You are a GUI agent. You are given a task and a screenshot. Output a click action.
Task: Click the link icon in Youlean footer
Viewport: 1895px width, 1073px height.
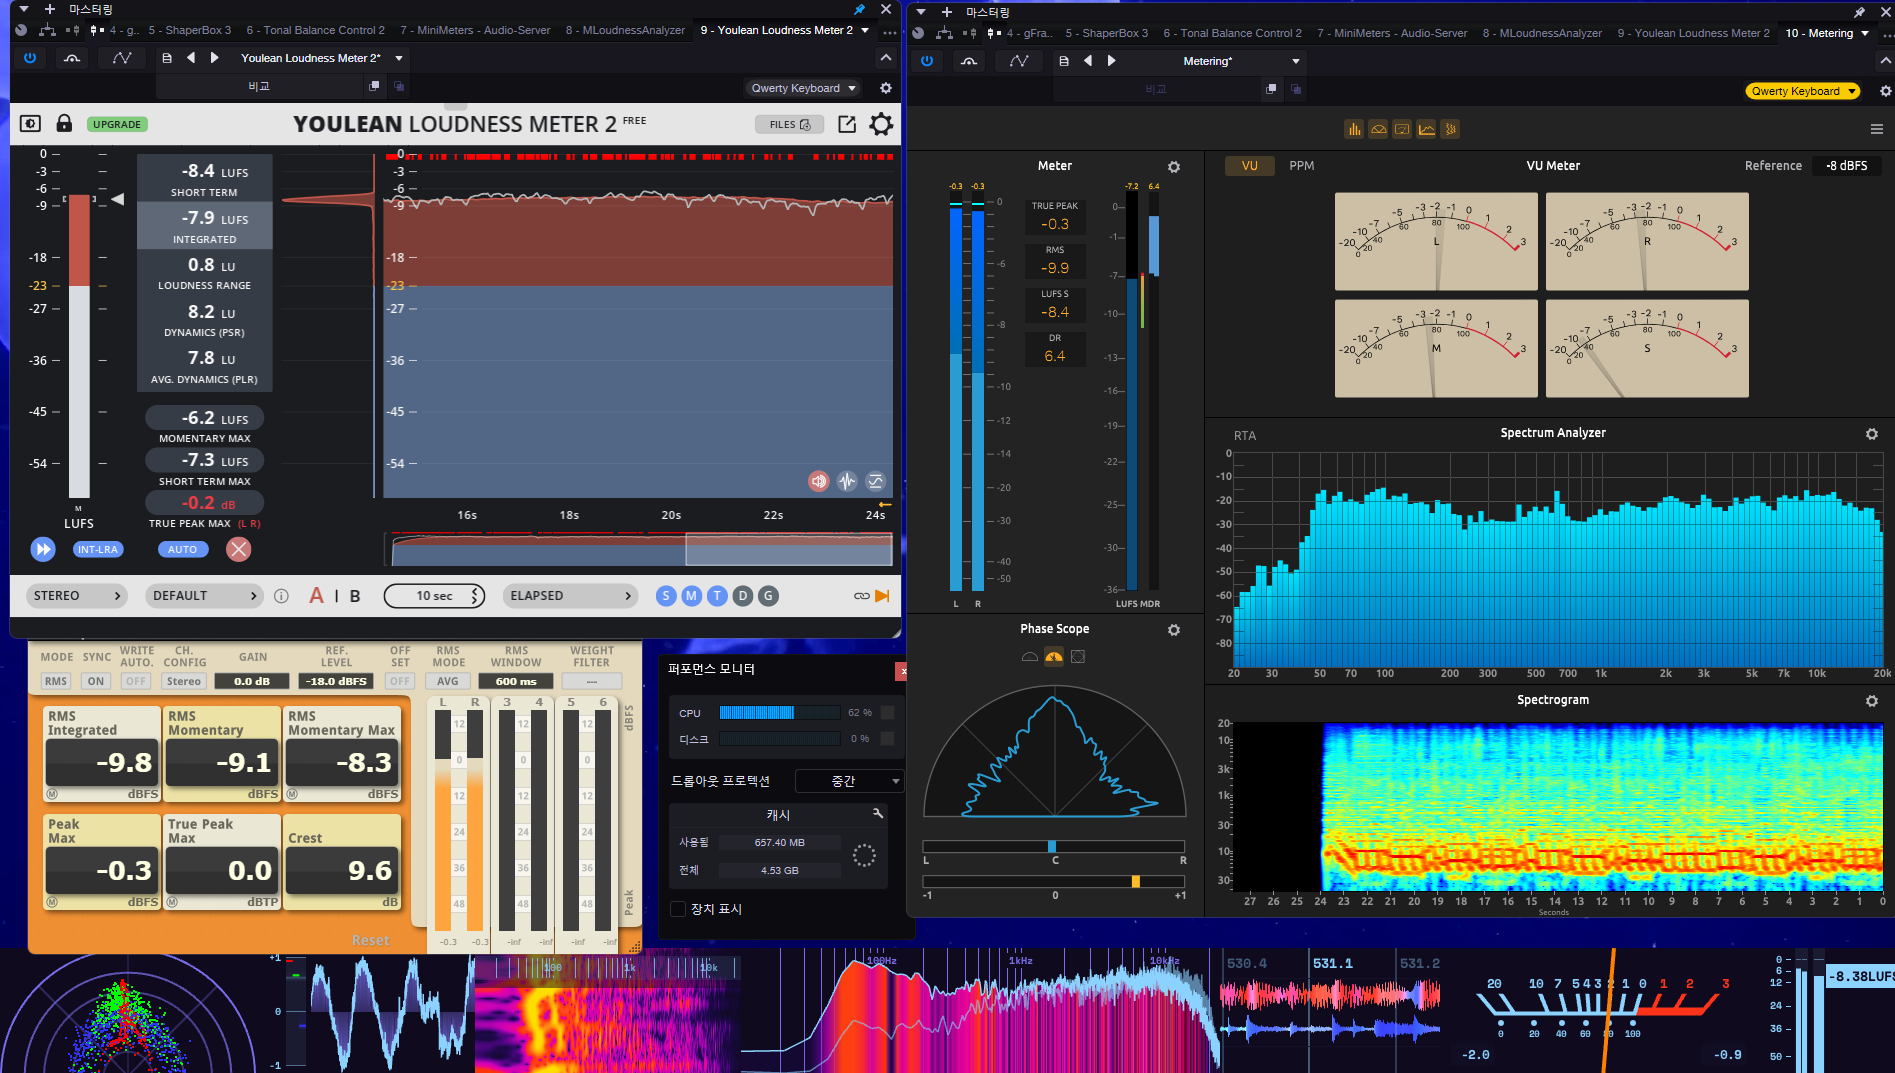(x=861, y=596)
